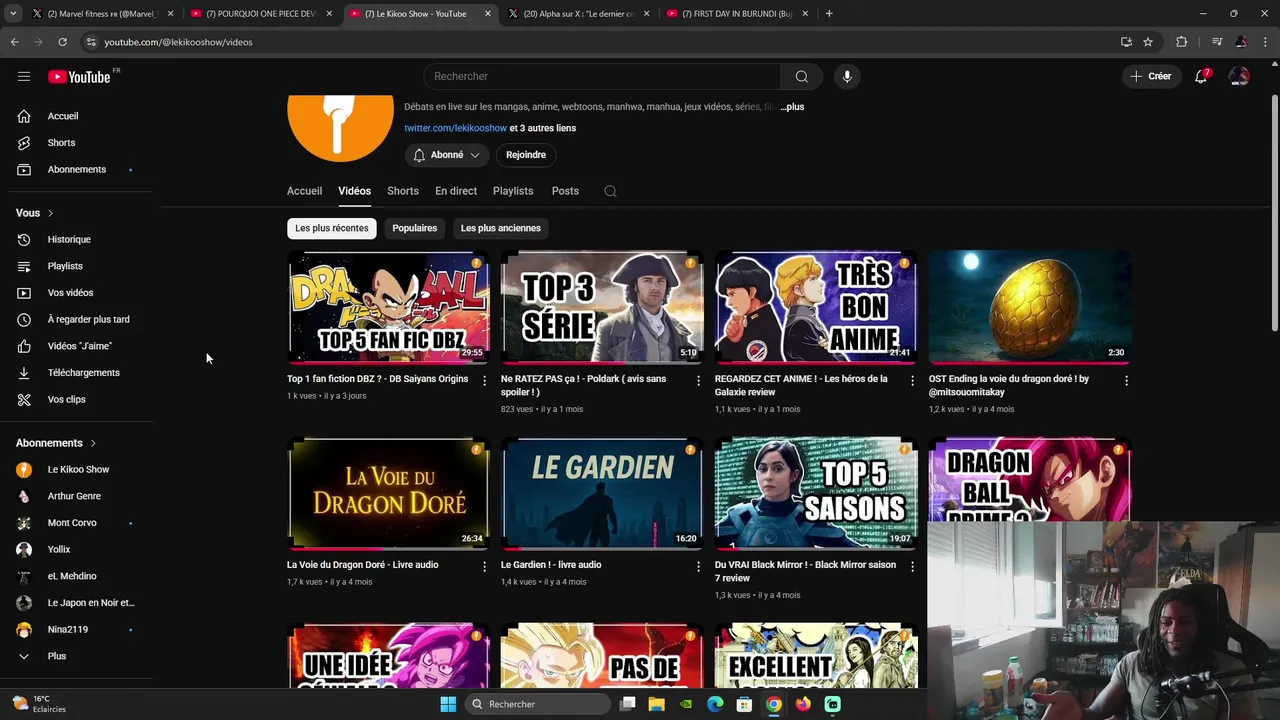The width and height of the screenshot is (1280, 720).
Task: Click the browser address bar
Action: 600,42
